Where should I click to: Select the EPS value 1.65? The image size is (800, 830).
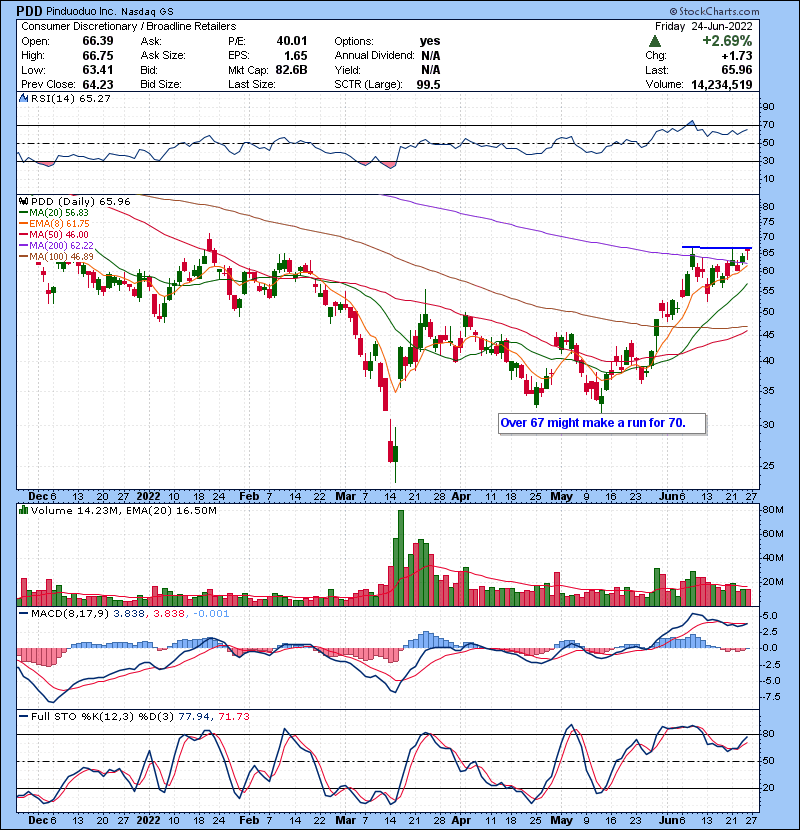click(296, 56)
